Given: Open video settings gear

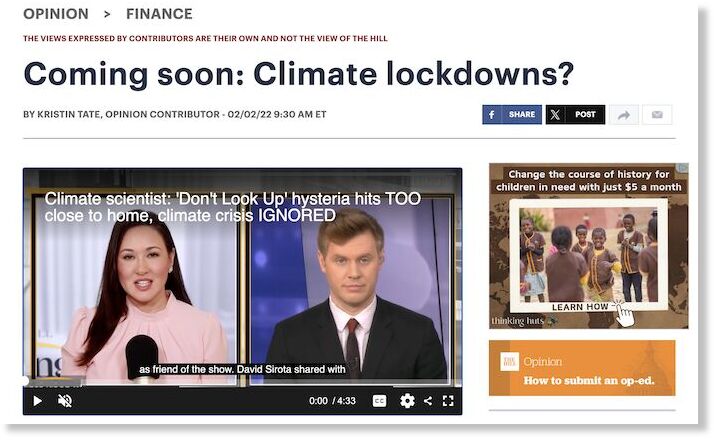Looking at the screenshot, I should tap(407, 401).
